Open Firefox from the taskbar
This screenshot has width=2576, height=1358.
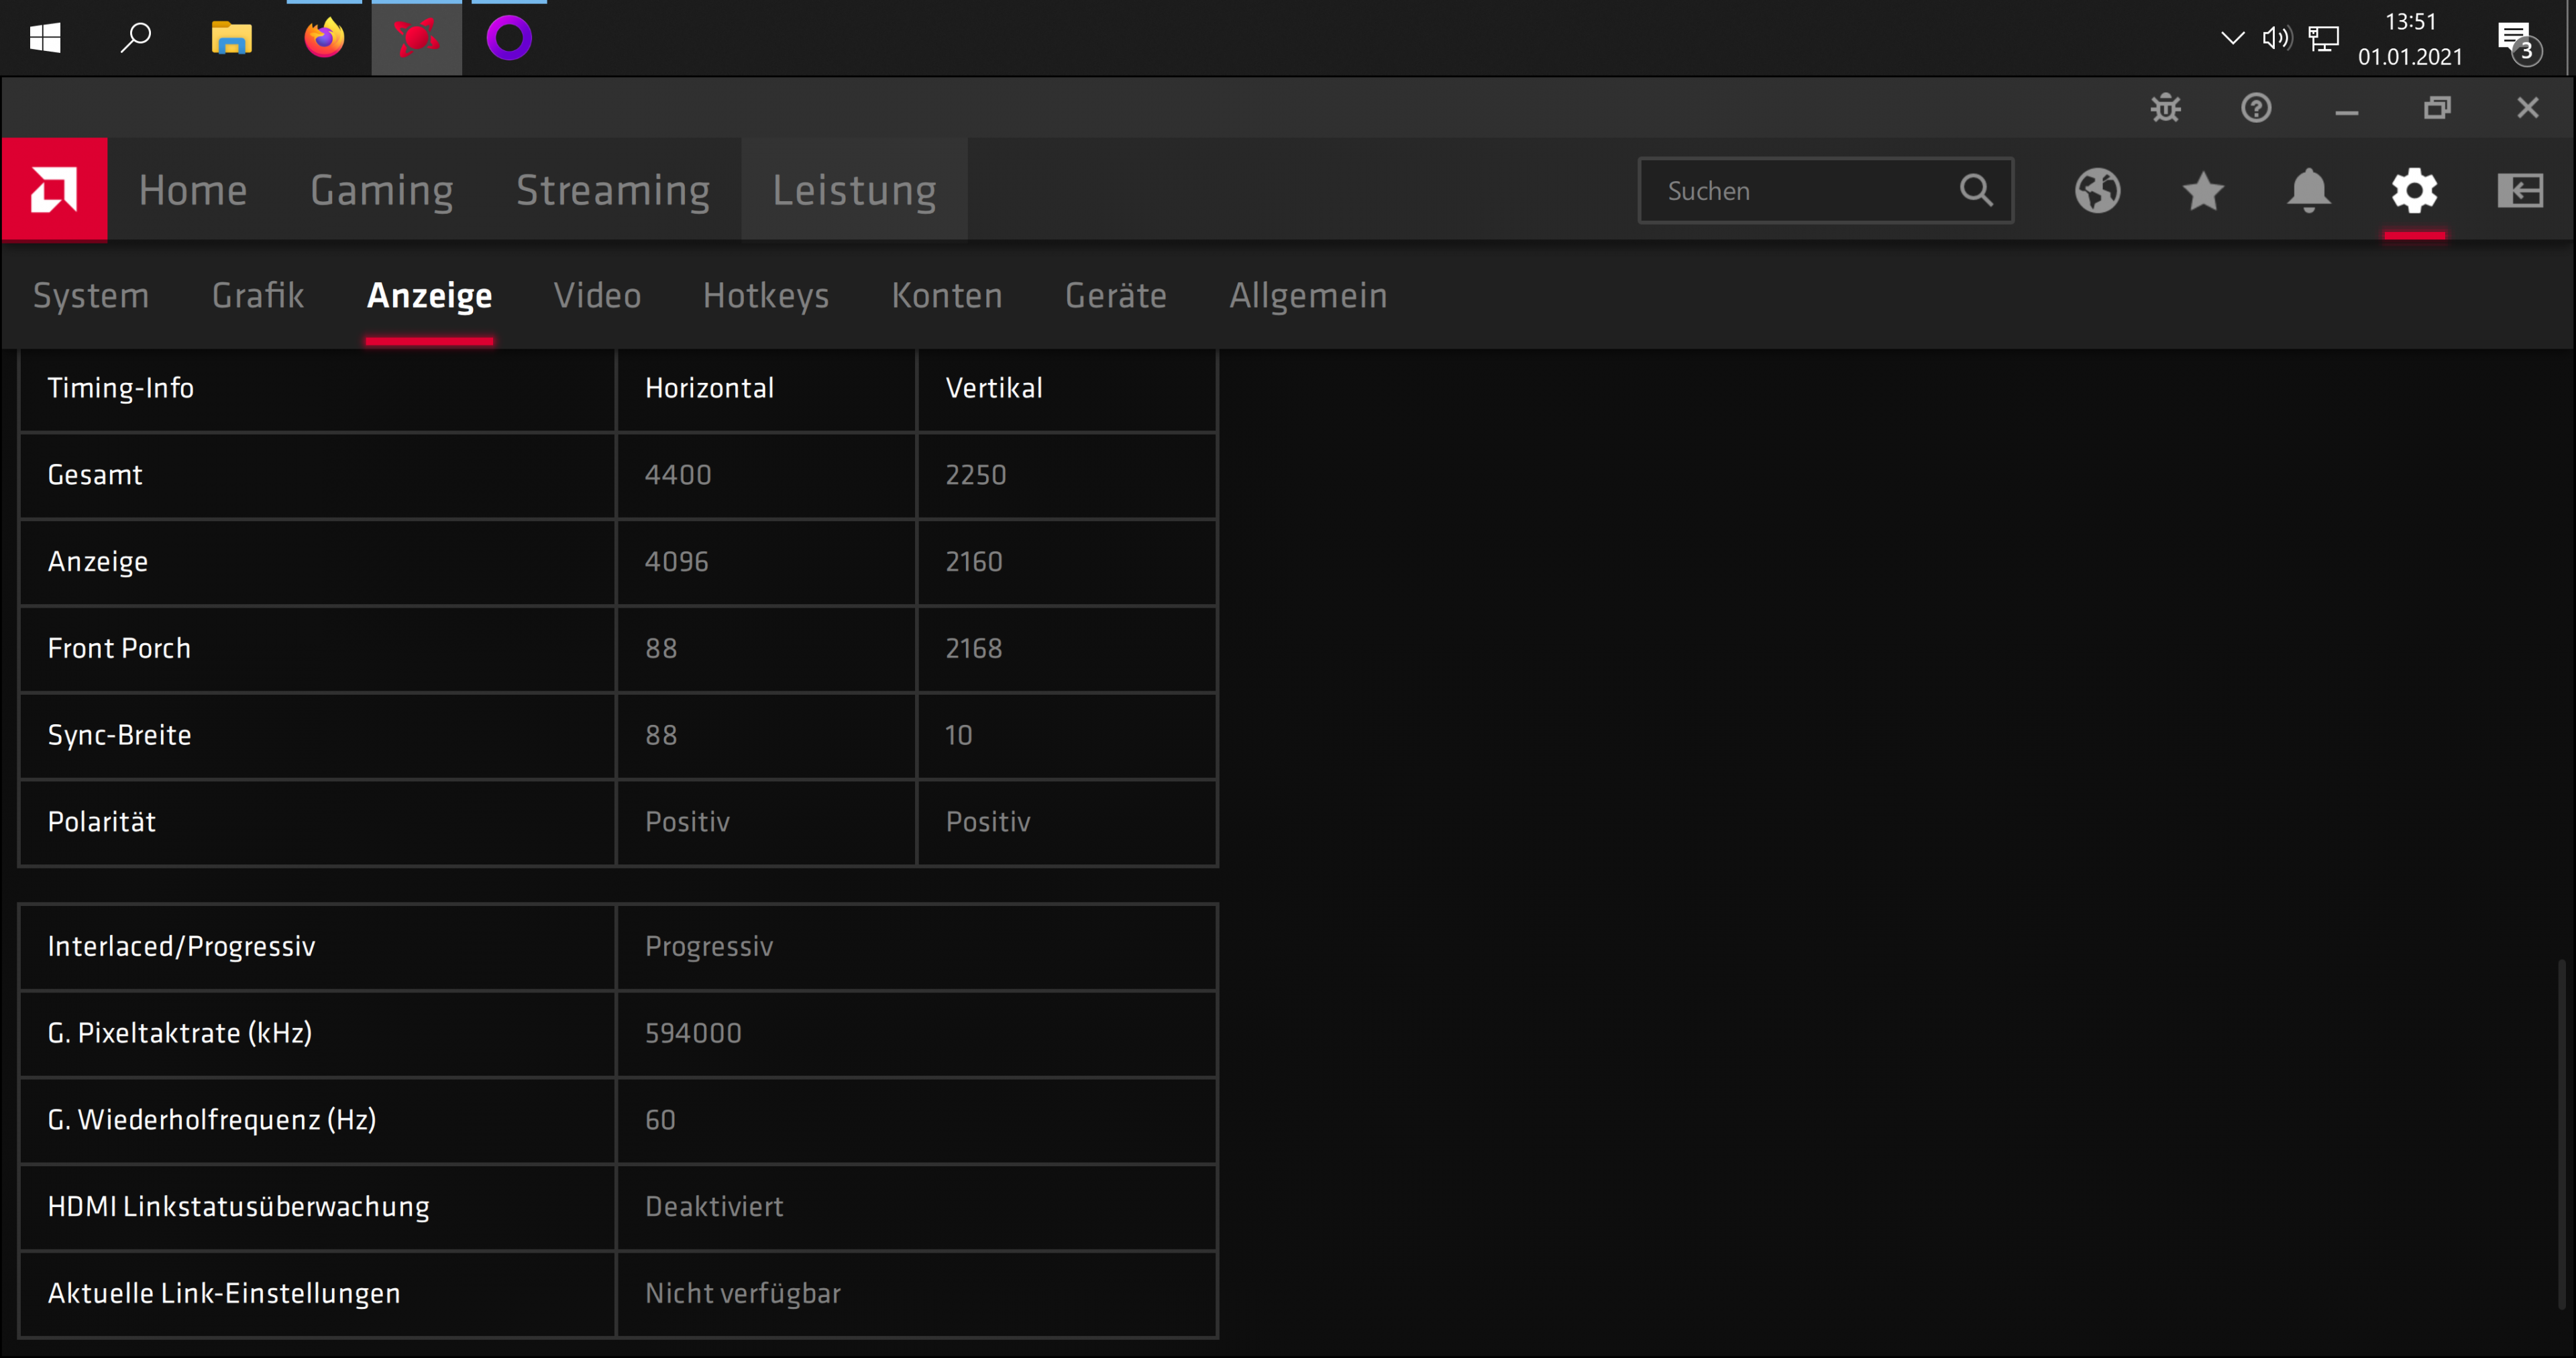coord(324,38)
